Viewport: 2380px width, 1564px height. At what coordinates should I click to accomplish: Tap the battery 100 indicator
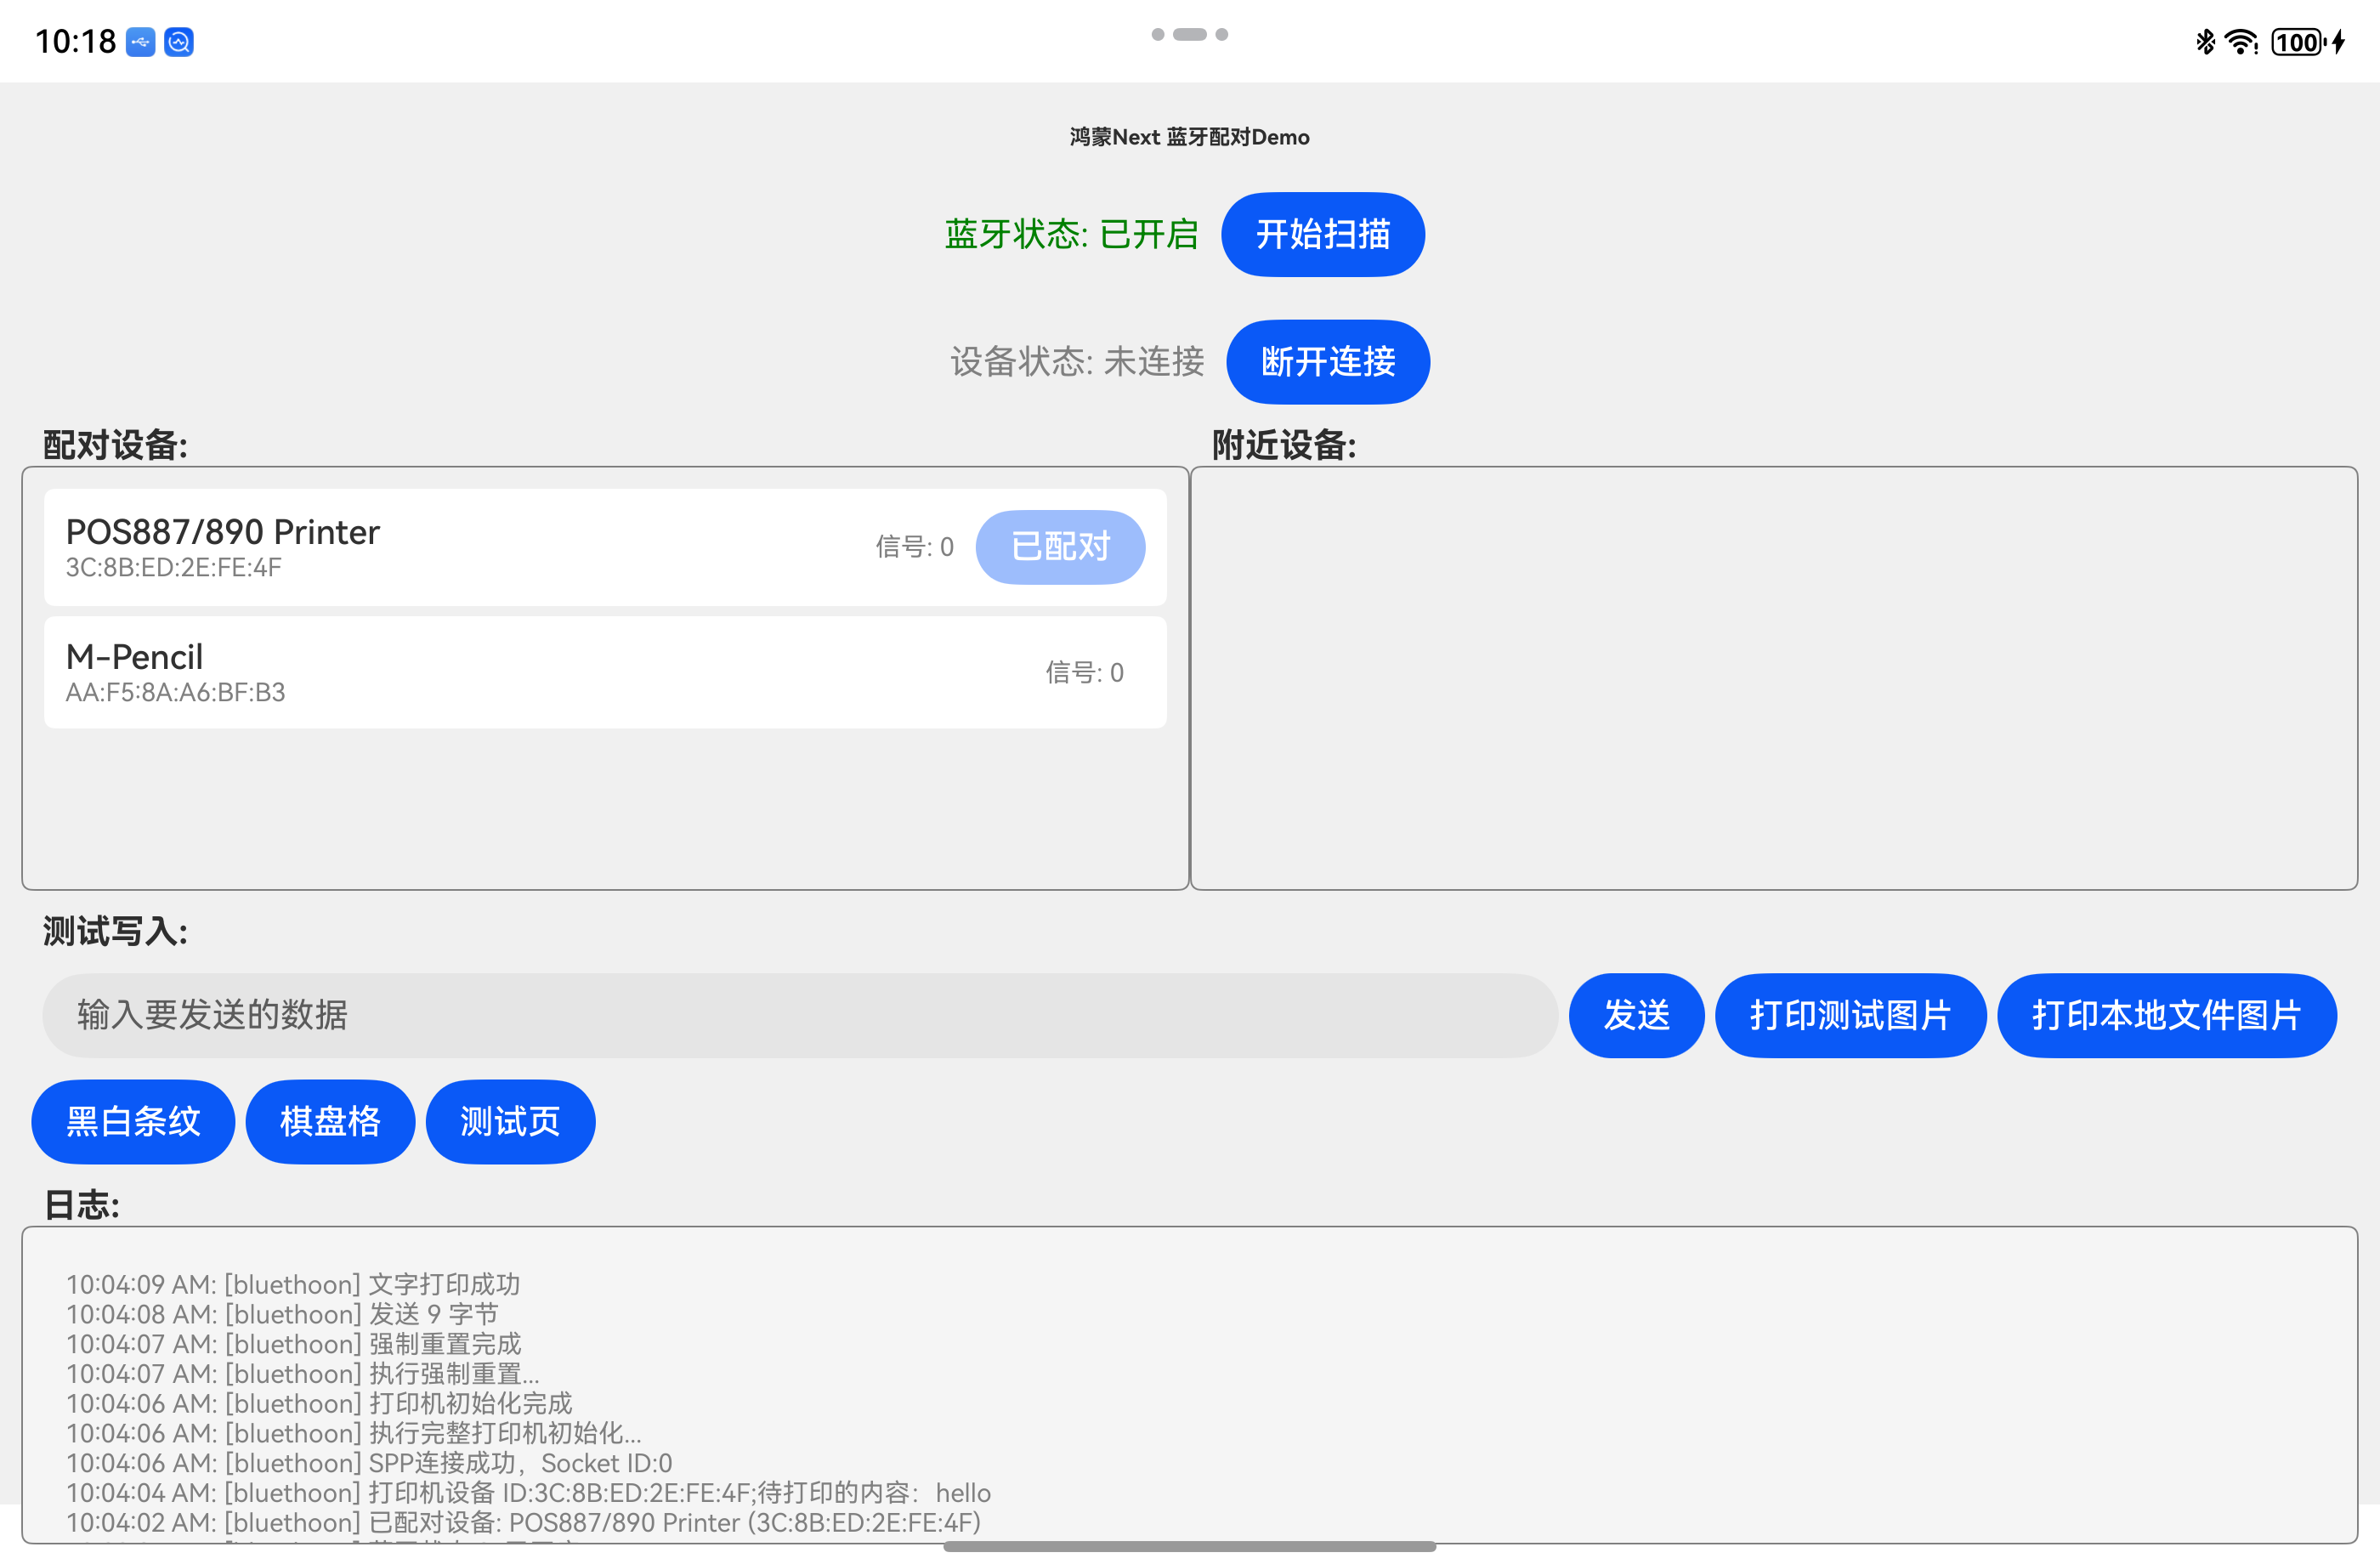(2298, 42)
